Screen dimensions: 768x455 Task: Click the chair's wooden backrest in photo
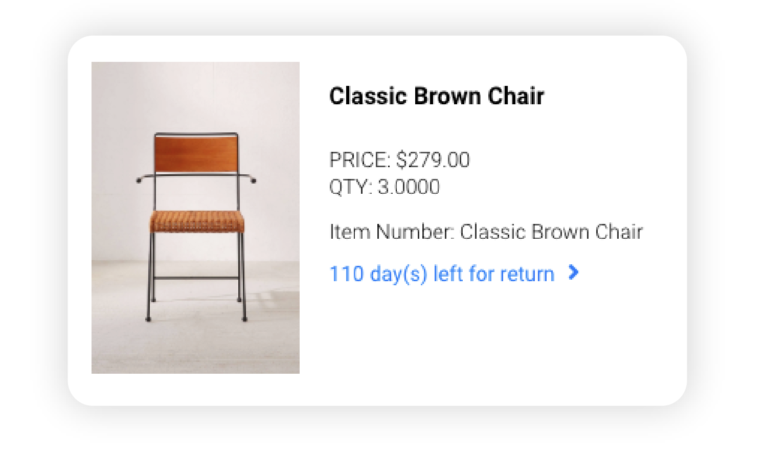click(x=196, y=154)
